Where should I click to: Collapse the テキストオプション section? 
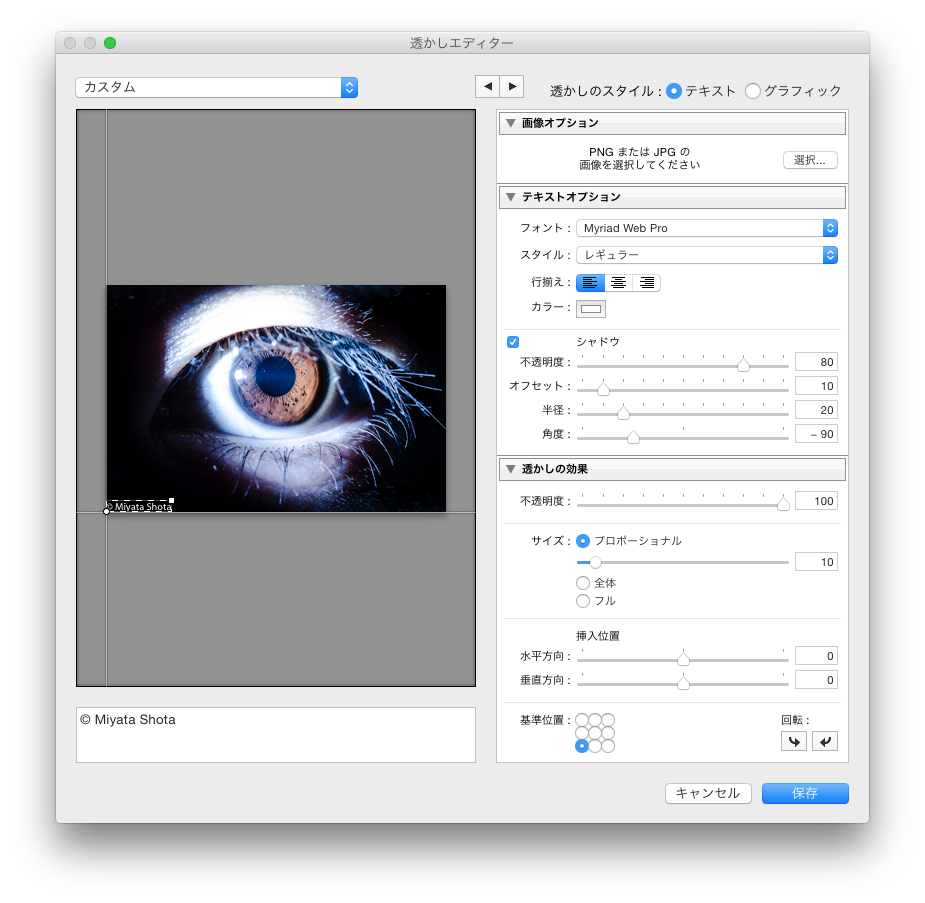(x=511, y=197)
